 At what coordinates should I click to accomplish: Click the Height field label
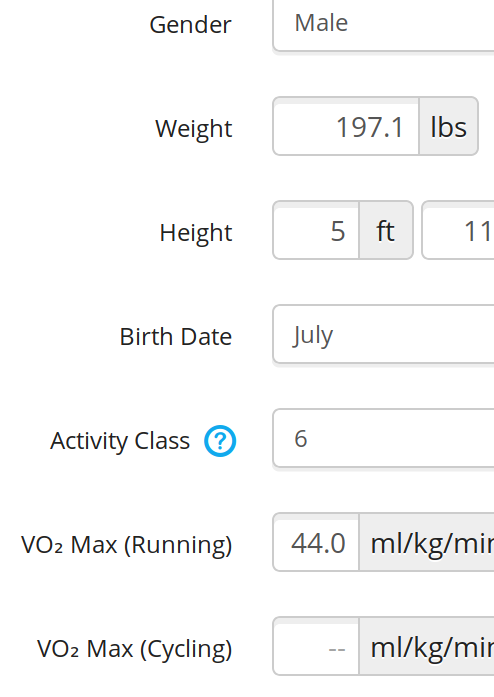(196, 233)
